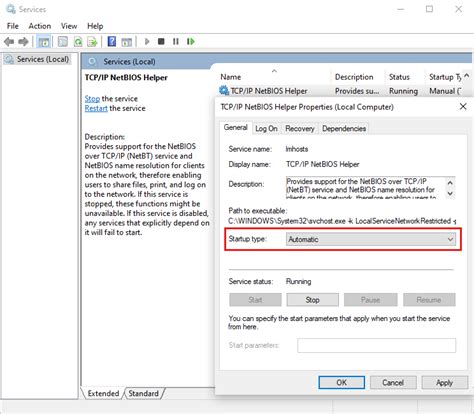The height and width of the screenshot is (414, 474).
Task: Close the TCP/IP NetBIOS Helper Properties dialog
Action: click(x=463, y=107)
